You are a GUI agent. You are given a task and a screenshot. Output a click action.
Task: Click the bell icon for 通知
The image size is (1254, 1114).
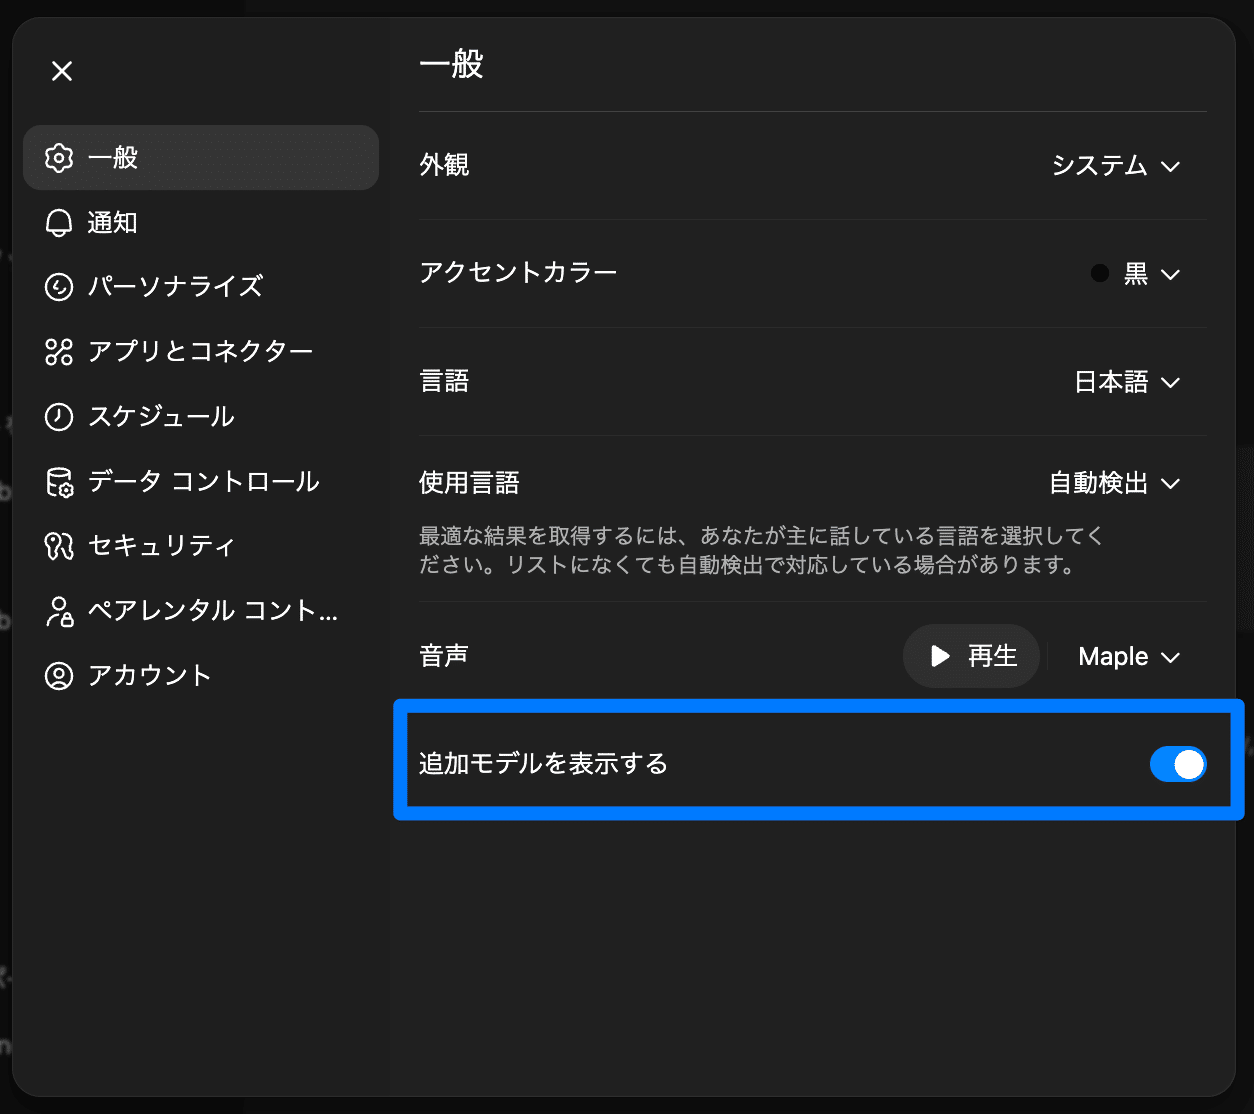point(59,223)
